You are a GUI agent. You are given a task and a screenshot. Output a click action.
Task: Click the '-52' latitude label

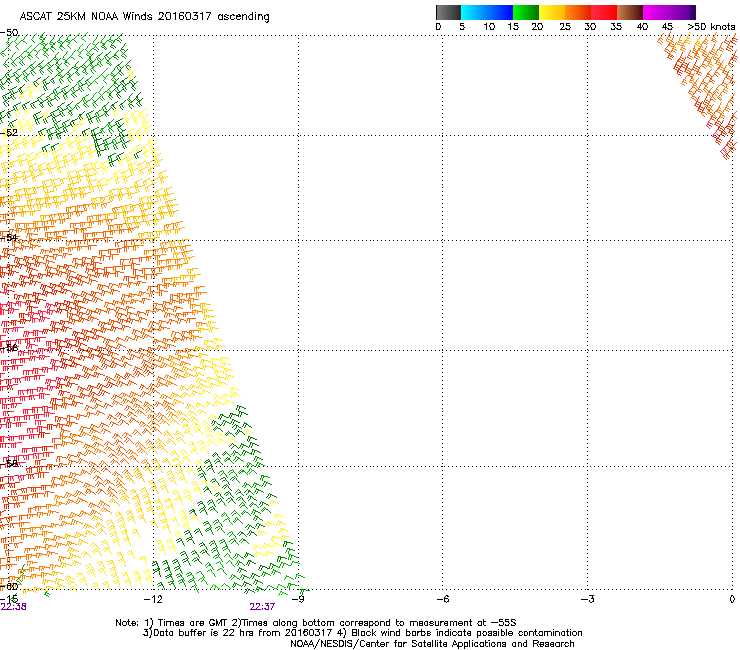pyautogui.click(x=9, y=133)
